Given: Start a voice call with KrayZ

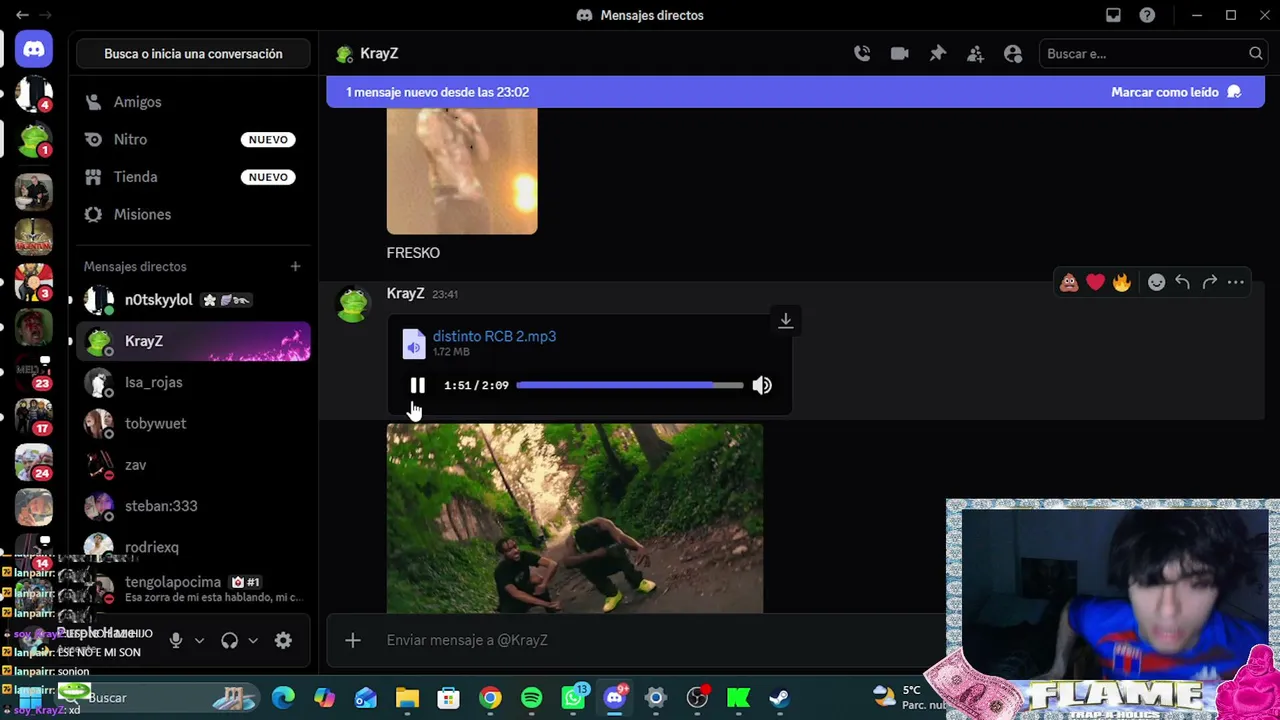Looking at the screenshot, I should (862, 54).
